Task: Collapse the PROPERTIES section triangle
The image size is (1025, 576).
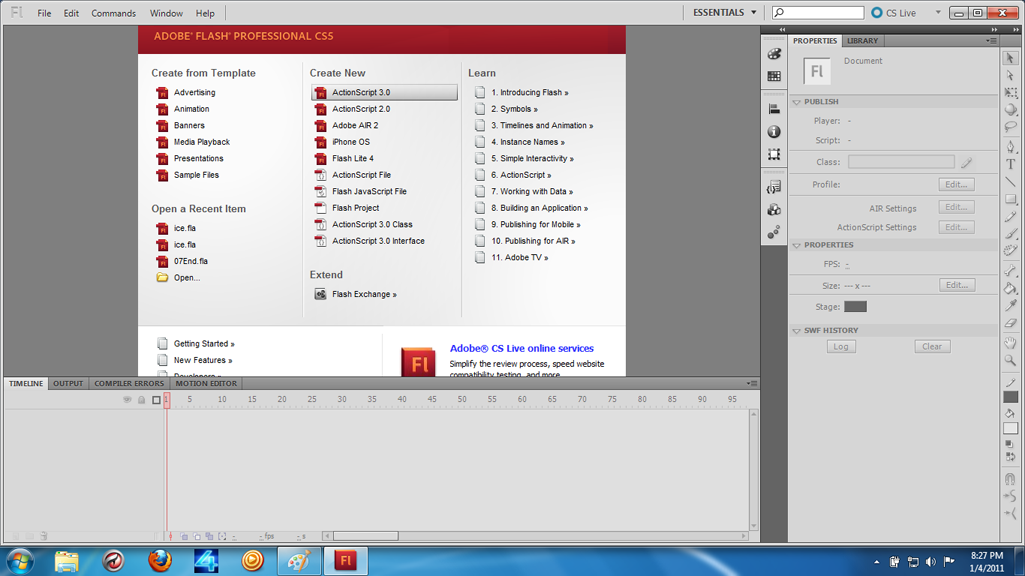Action: (797, 245)
